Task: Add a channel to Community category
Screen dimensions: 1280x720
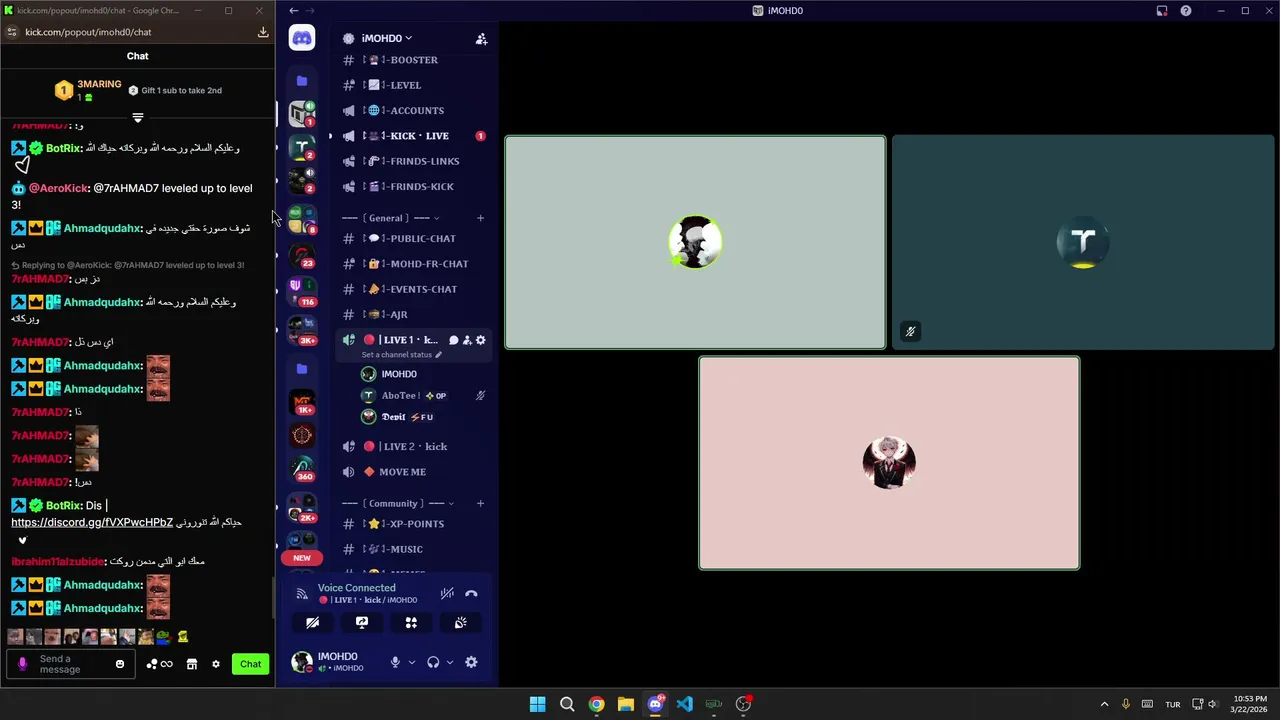Action: (x=480, y=503)
